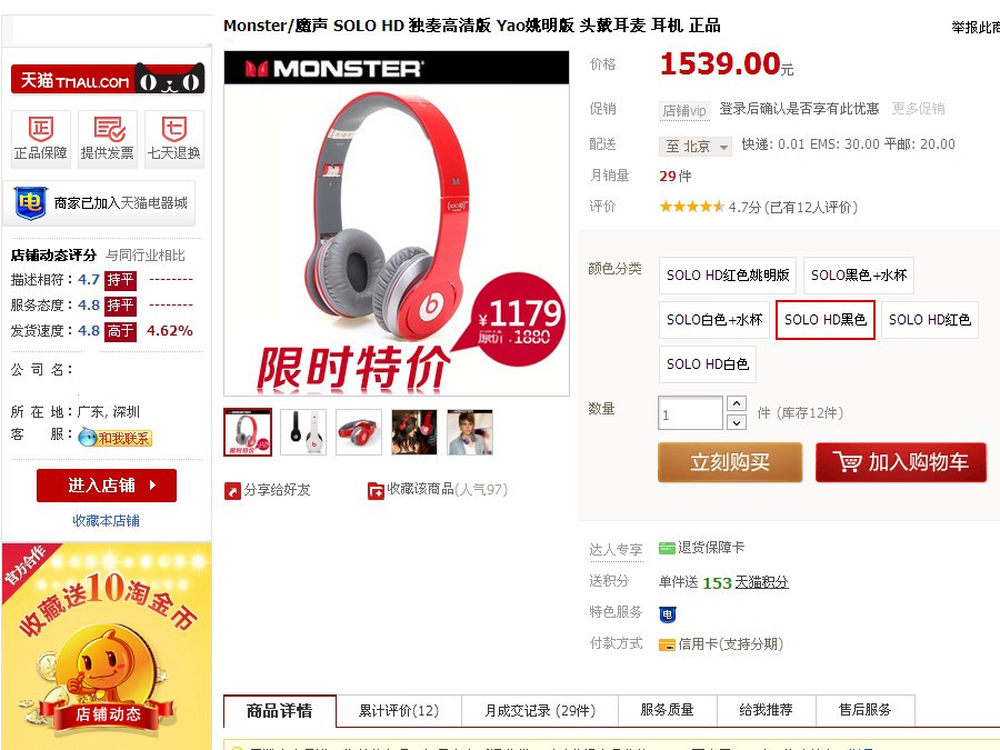Click the 立刻购买 buy now button
Image resolution: width=1000 pixels, height=750 pixels.
730,462
